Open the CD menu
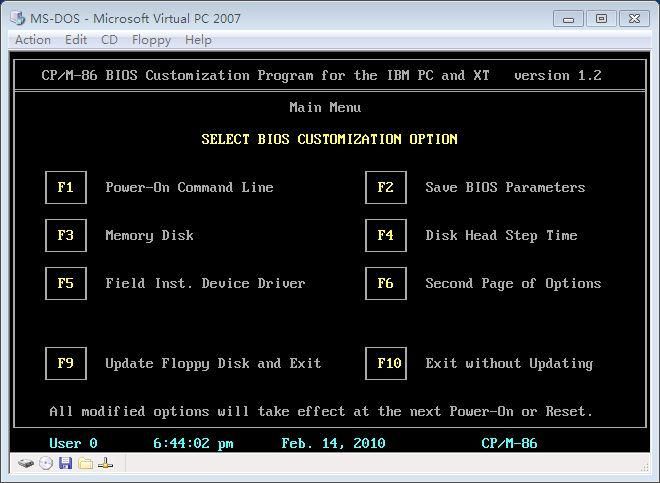Image resolution: width=660 pixels, height=483 pixels. [109, 40]
